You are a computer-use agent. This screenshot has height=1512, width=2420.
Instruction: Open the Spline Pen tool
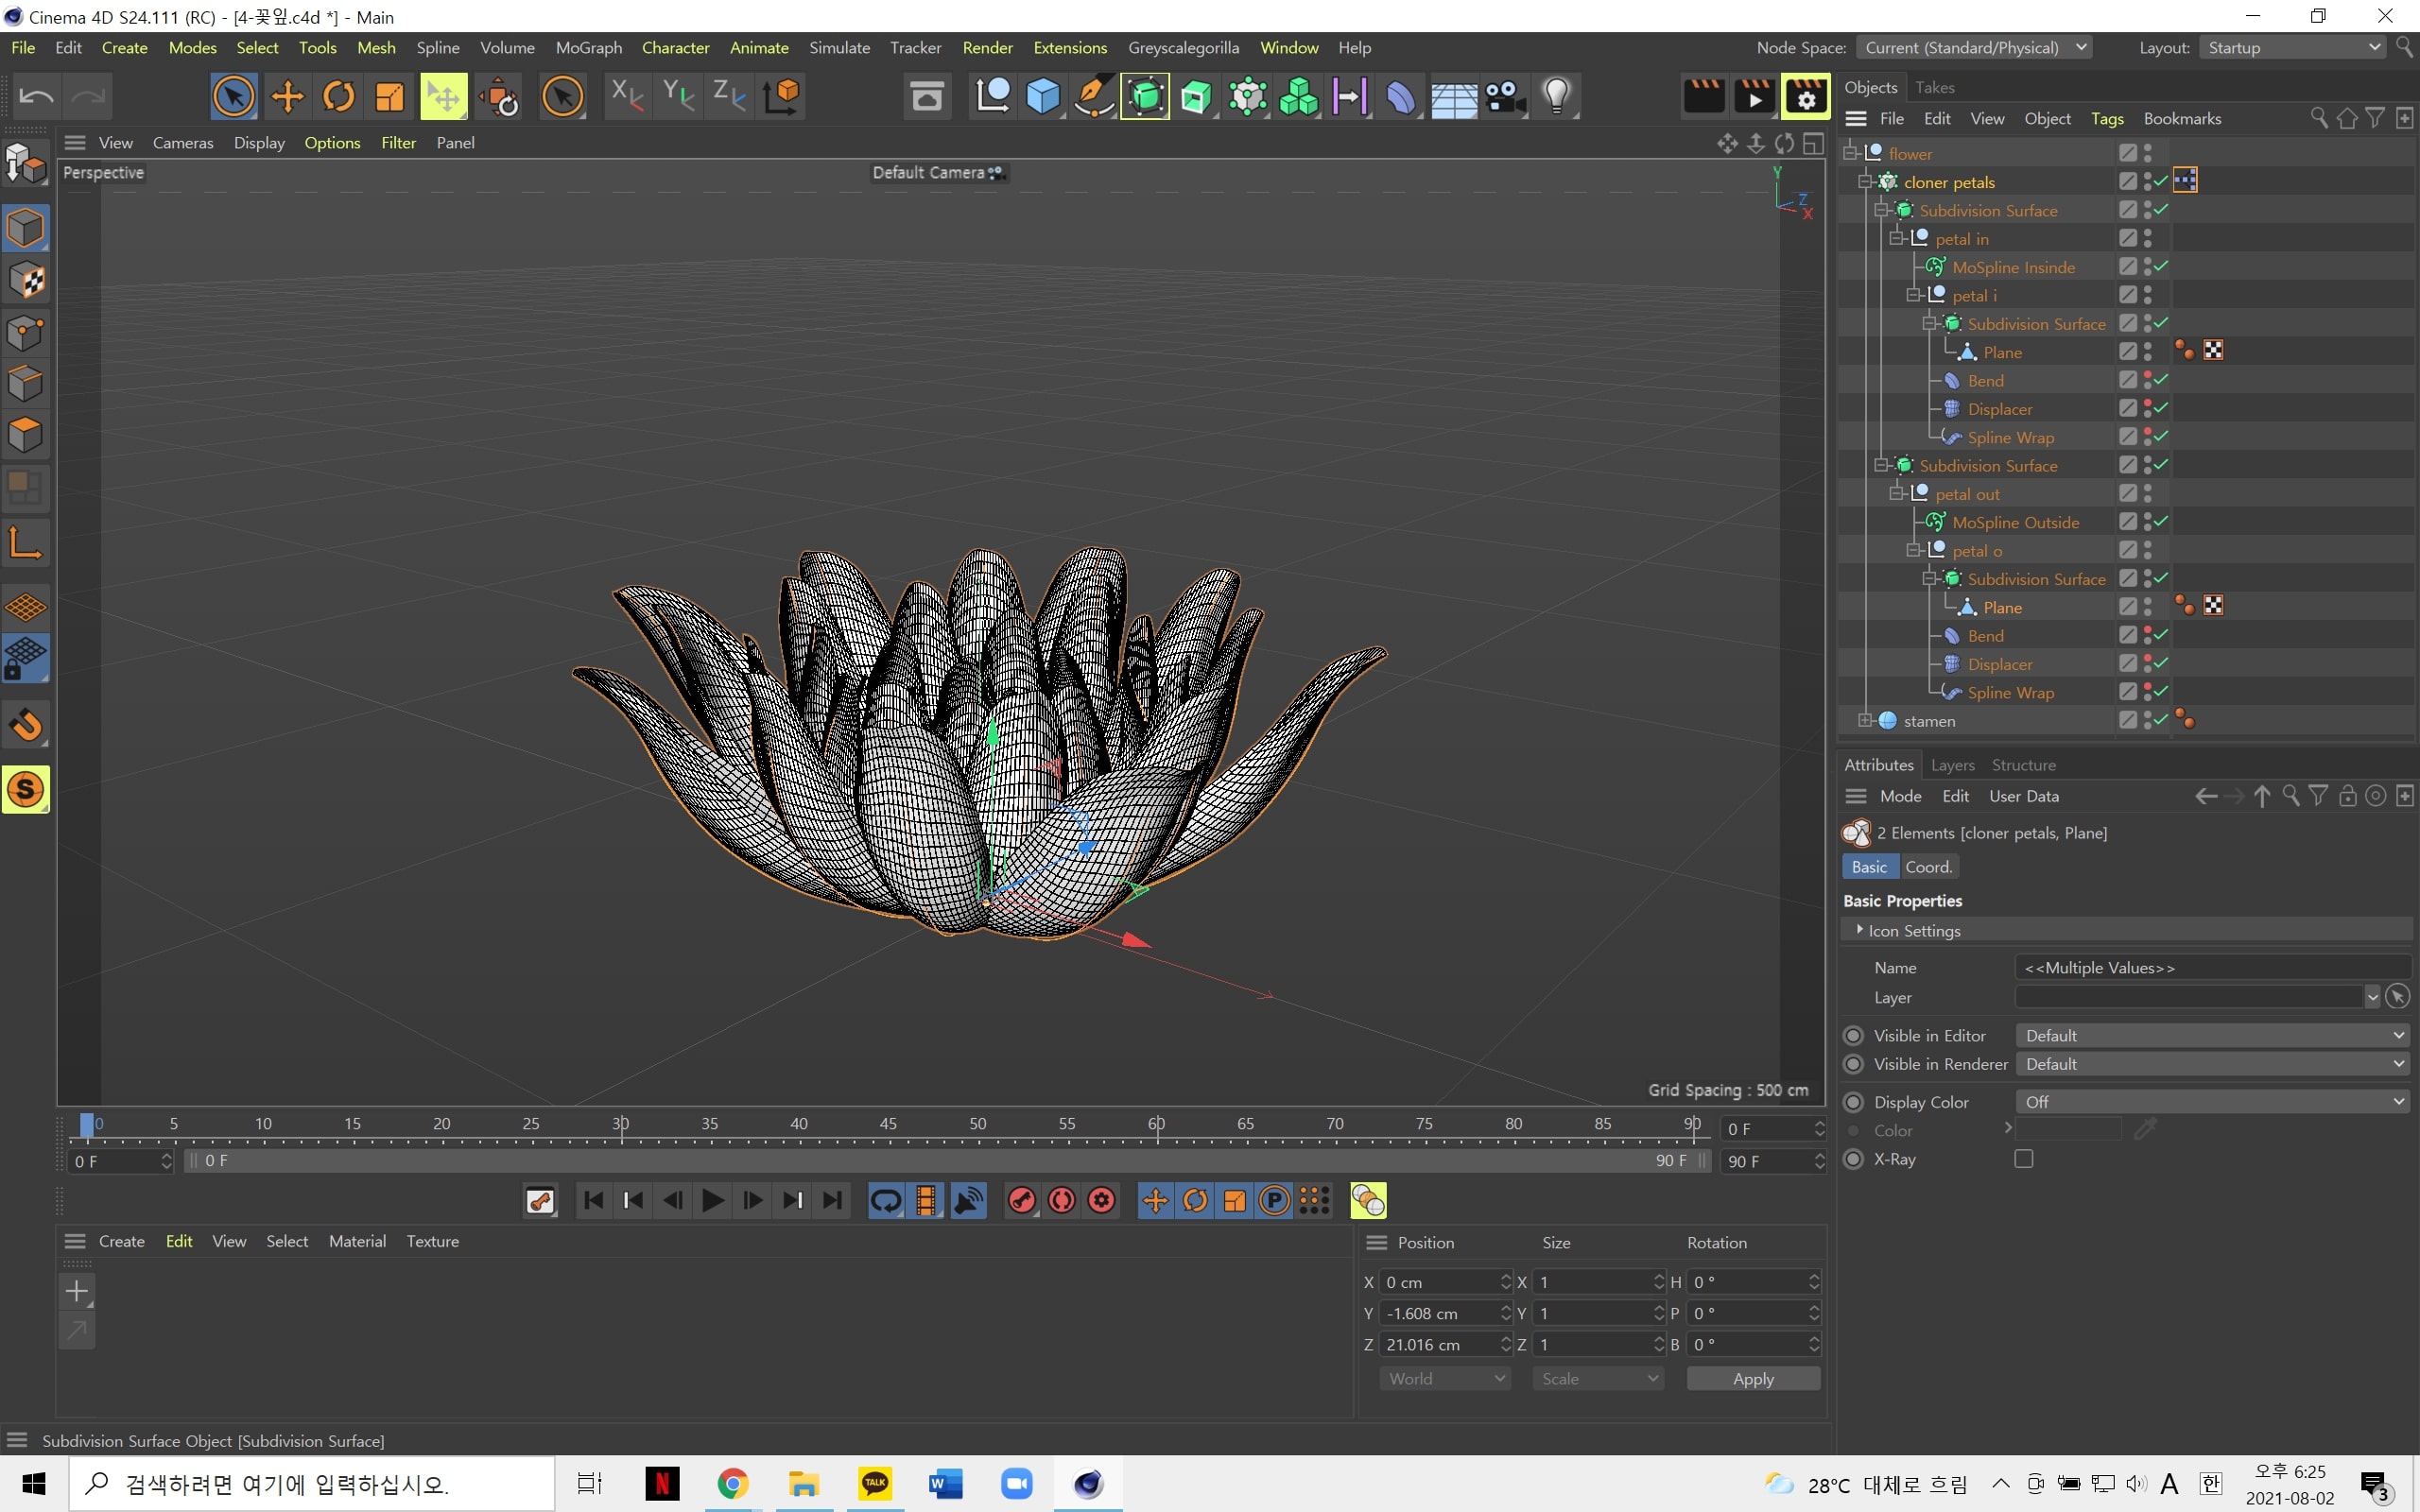pyautogui.click(x=1094, y=97)
